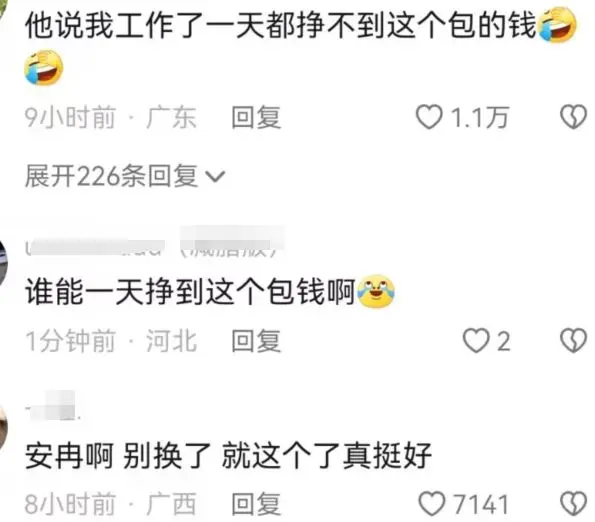Screen dimensions: 595x522
Task: Like the Guangxi comment with 7141 likes
Action: [x=432, y=504]
